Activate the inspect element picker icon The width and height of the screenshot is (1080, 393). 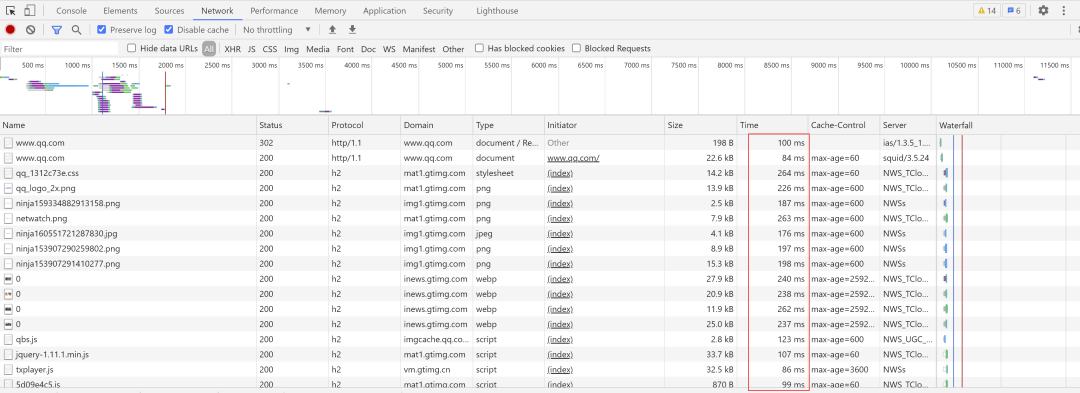point(11,10)
